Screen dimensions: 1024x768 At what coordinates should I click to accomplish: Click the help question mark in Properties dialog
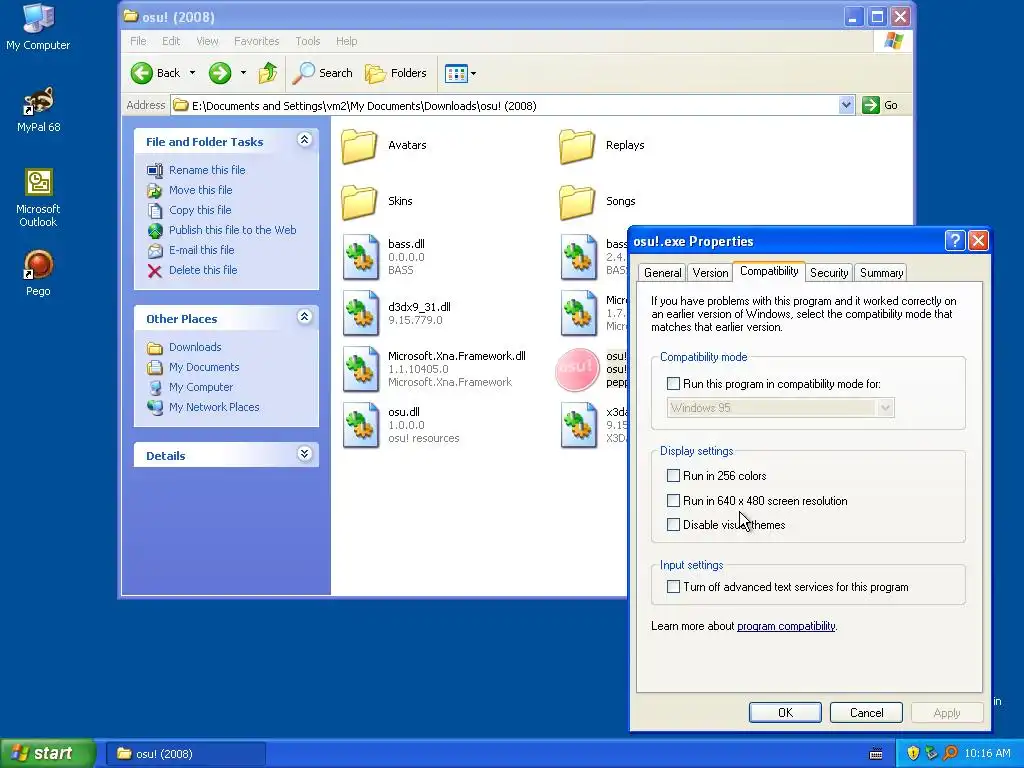(x=955, y=241)
